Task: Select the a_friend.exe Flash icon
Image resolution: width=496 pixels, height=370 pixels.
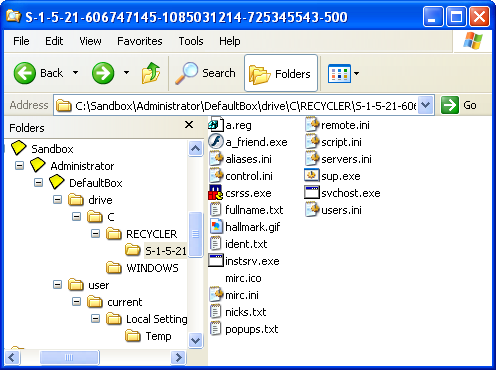Action: coord(215,142)
